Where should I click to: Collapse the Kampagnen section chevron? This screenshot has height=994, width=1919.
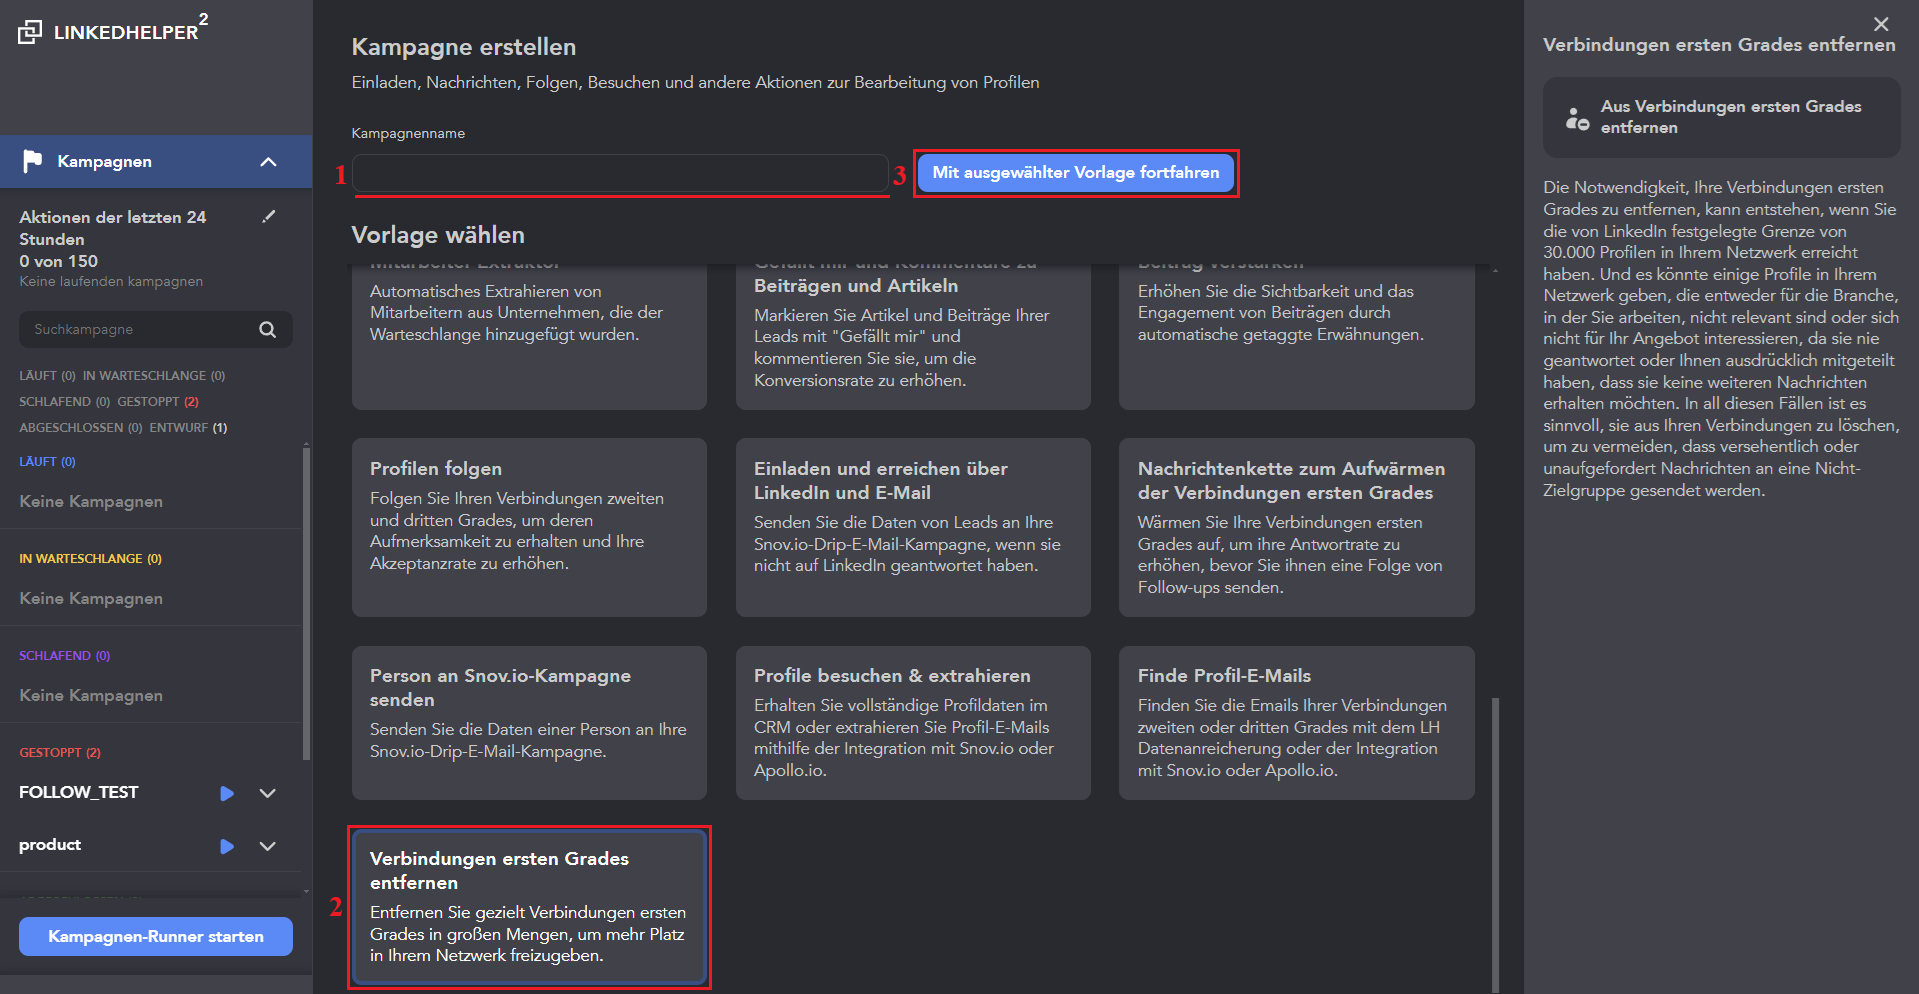[268, 162]
